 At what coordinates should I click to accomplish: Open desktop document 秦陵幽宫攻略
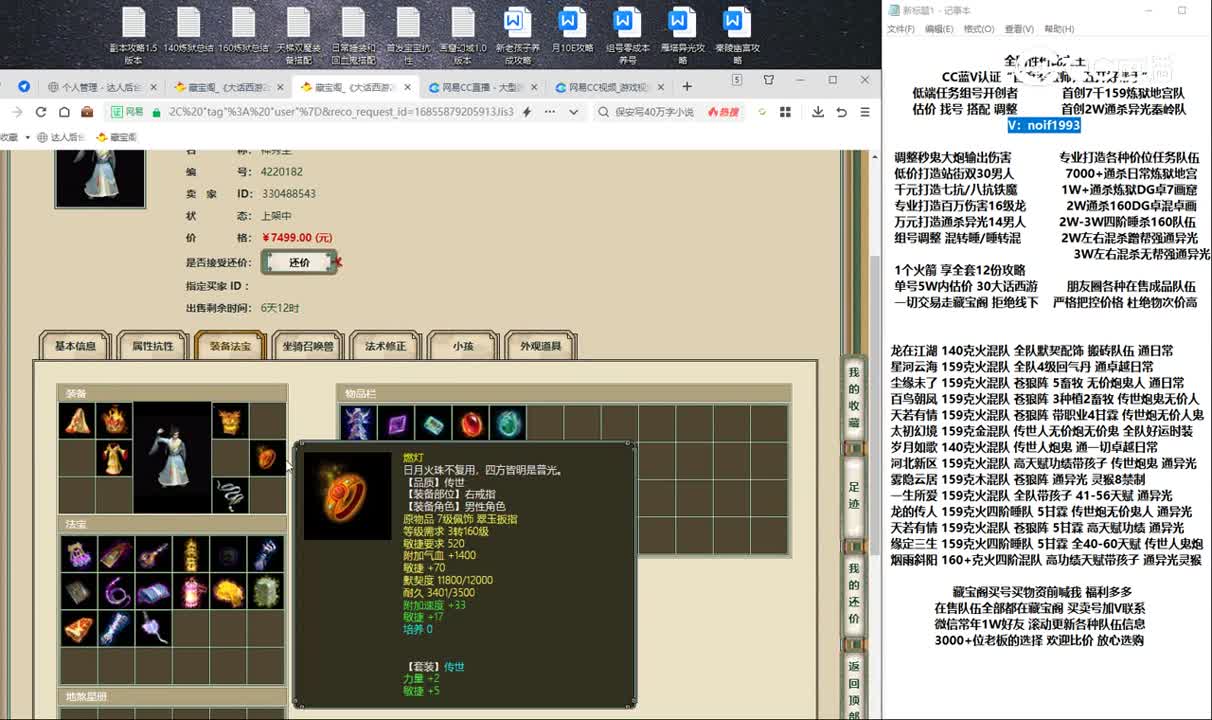pyautogui.click(x=737, y=35)
